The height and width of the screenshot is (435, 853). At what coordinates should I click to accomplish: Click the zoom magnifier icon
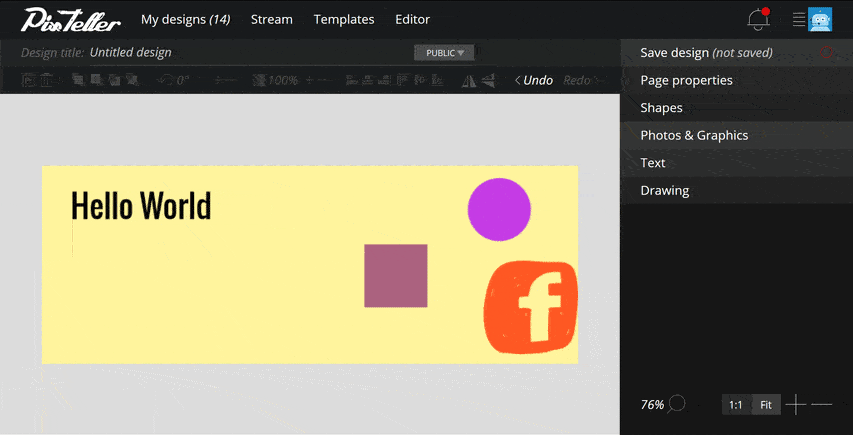(x=676, y=404)
